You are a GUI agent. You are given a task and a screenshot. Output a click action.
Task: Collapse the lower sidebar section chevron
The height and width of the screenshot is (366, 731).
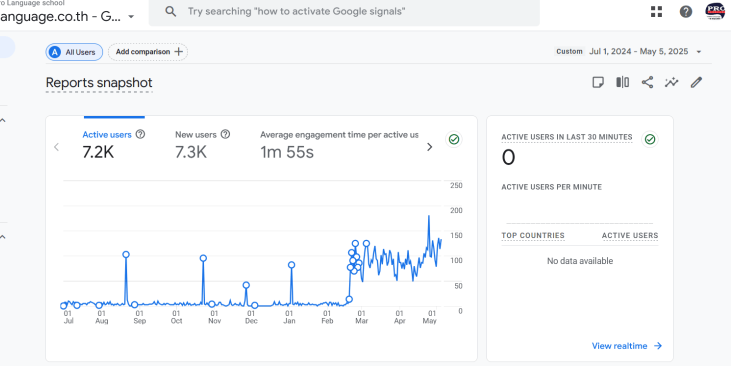pyautogui.click(x=3, y=237)
